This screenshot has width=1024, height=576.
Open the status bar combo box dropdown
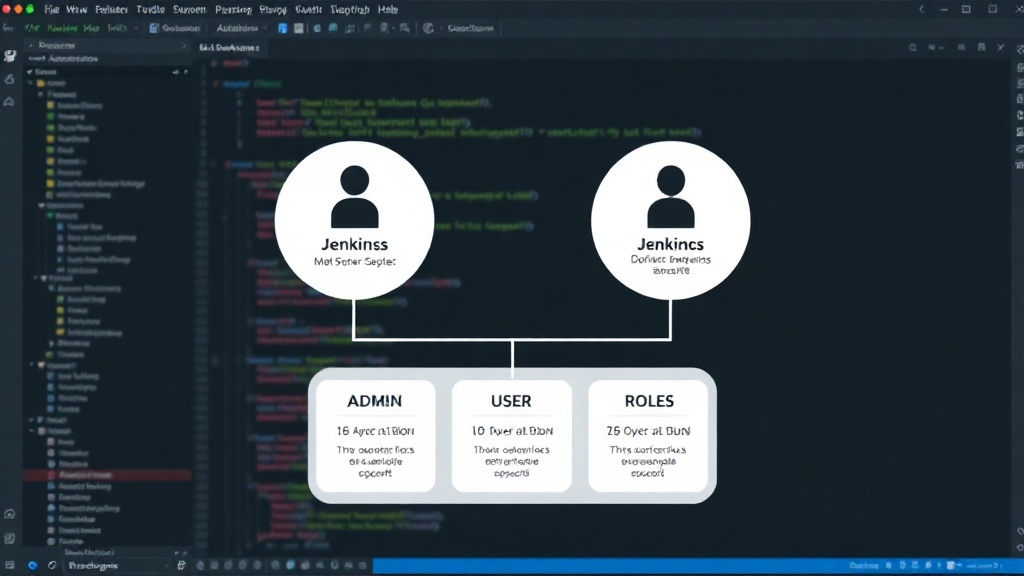point(118,566)
